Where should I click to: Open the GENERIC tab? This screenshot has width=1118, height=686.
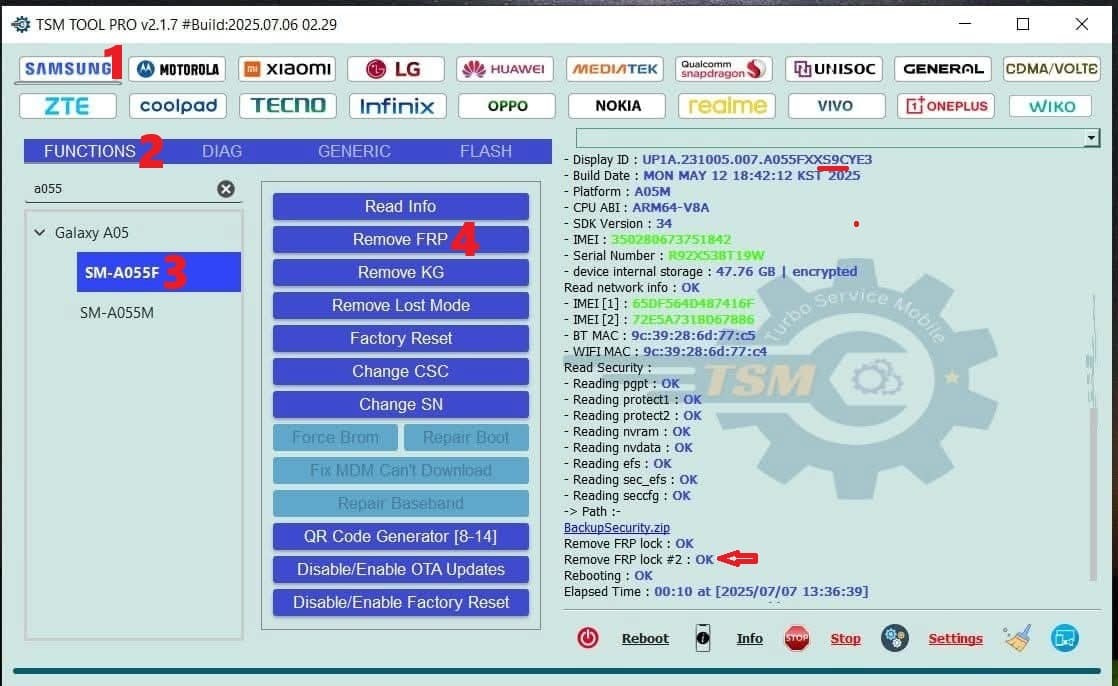(354, 151)
